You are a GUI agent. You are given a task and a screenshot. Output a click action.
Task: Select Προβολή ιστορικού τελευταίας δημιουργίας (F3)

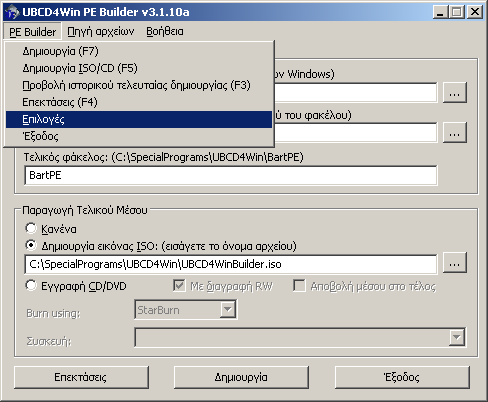click(139, 85)
